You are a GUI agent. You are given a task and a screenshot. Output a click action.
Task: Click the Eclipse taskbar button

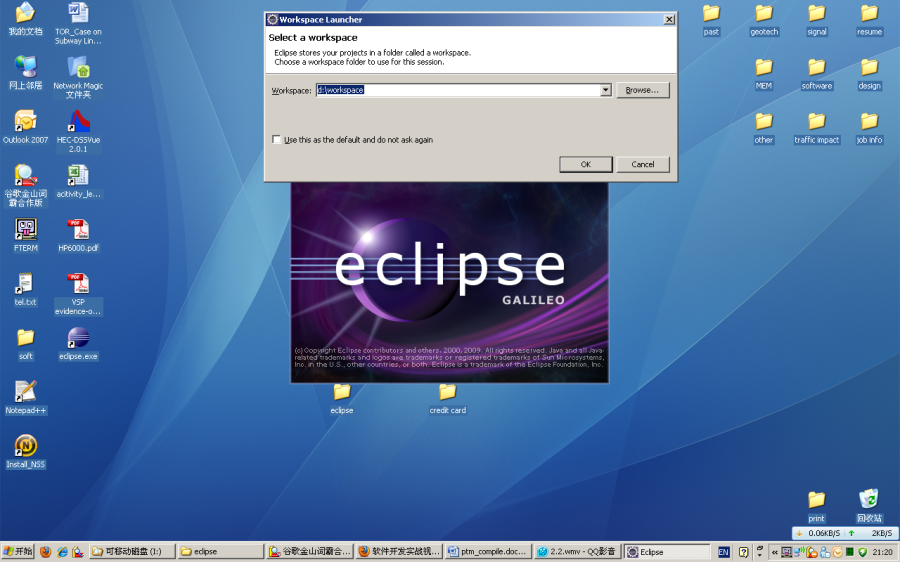(x=666, y=552)
